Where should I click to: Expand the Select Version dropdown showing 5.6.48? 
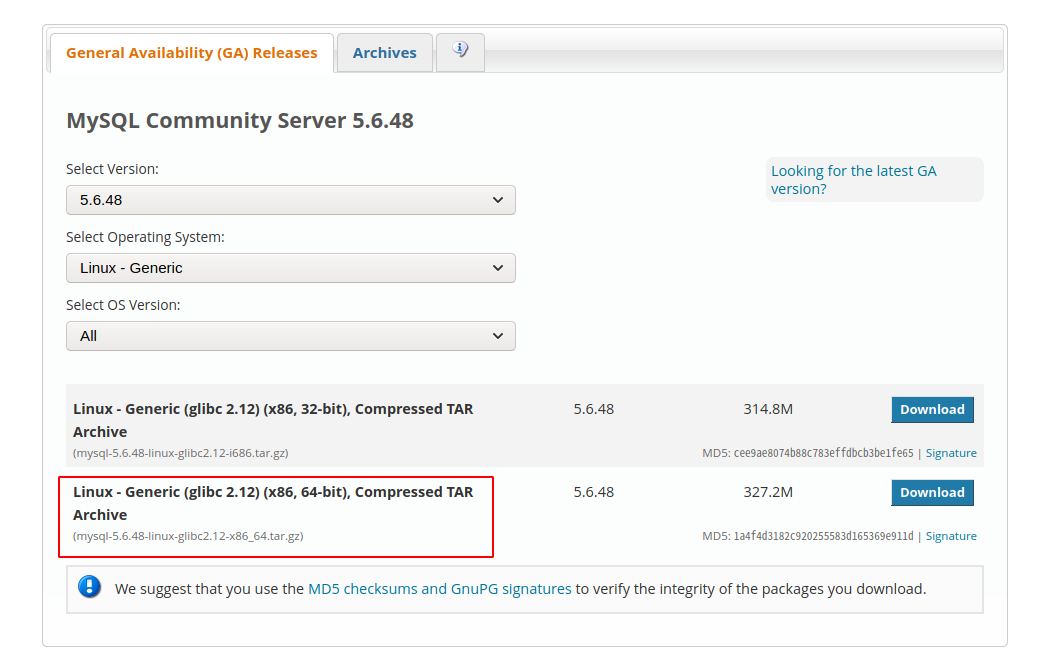tap(290, 200)
